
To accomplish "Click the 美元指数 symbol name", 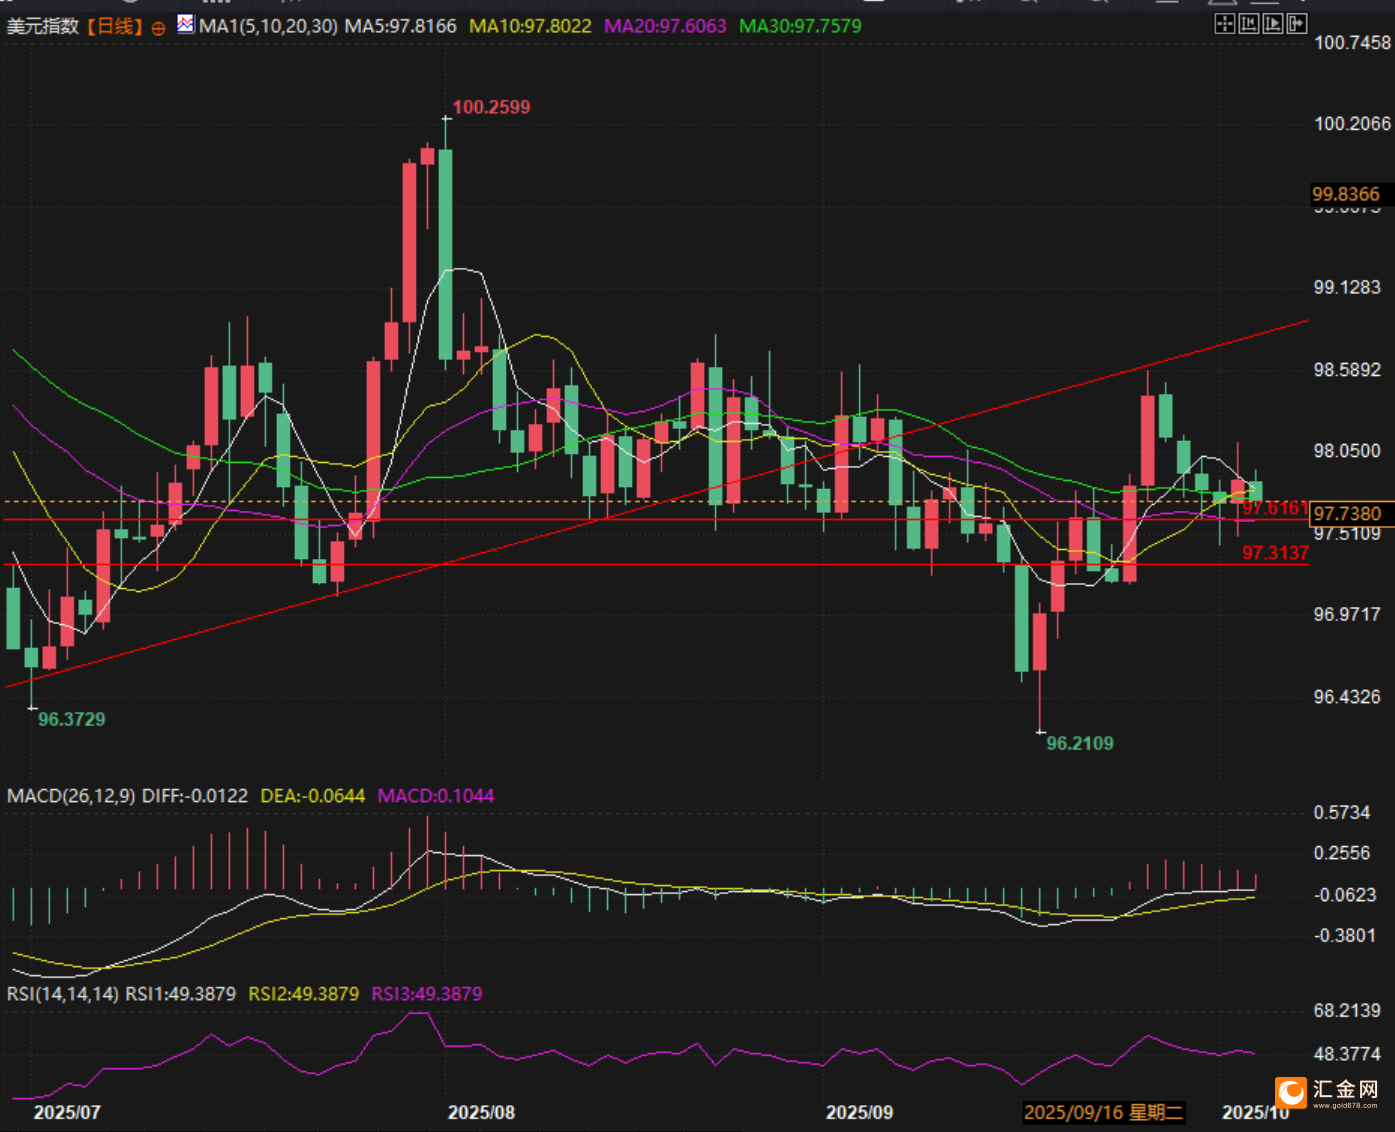I will pos(43,26).
